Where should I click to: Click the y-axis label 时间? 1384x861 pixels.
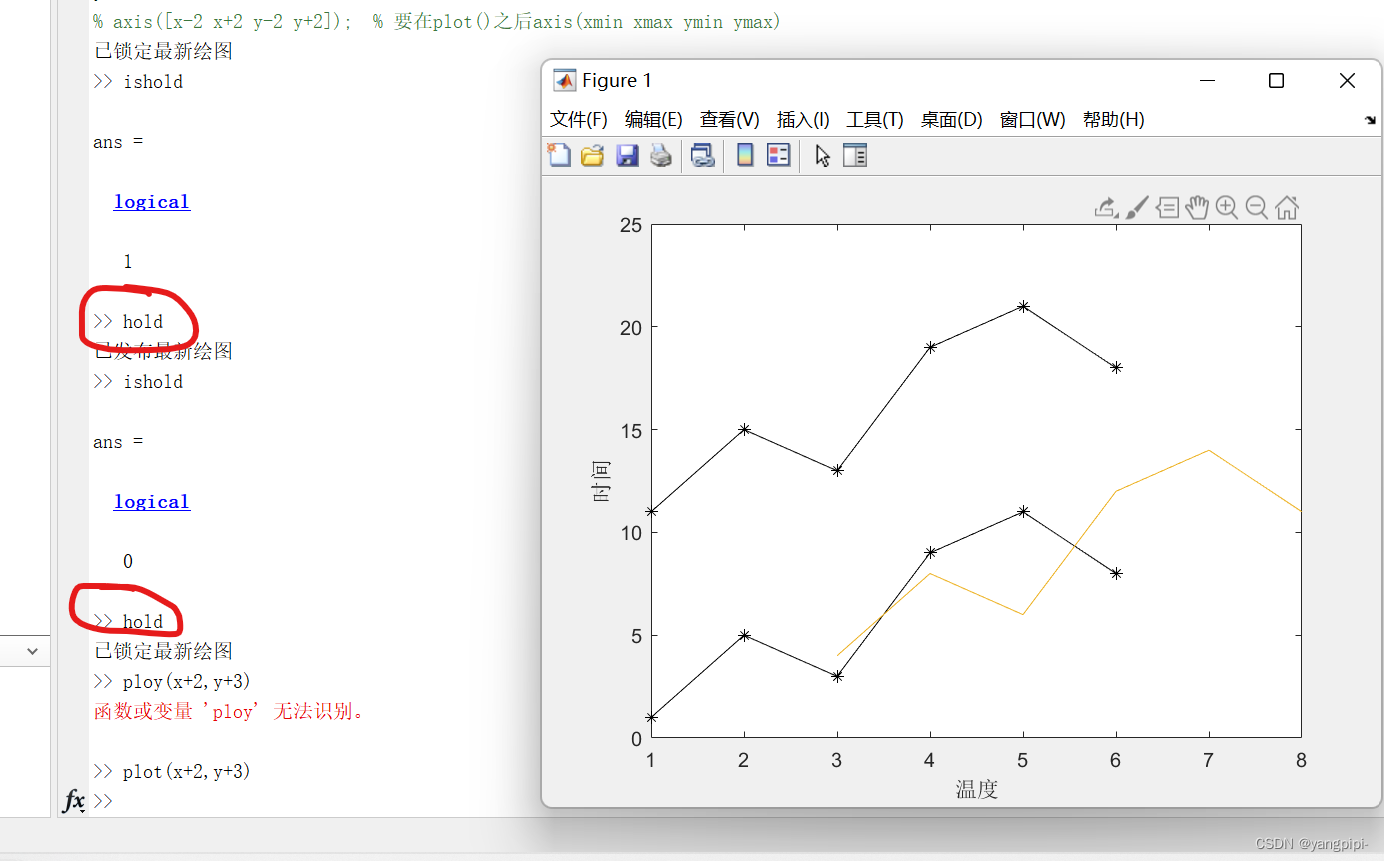click(x=602, y=481)
